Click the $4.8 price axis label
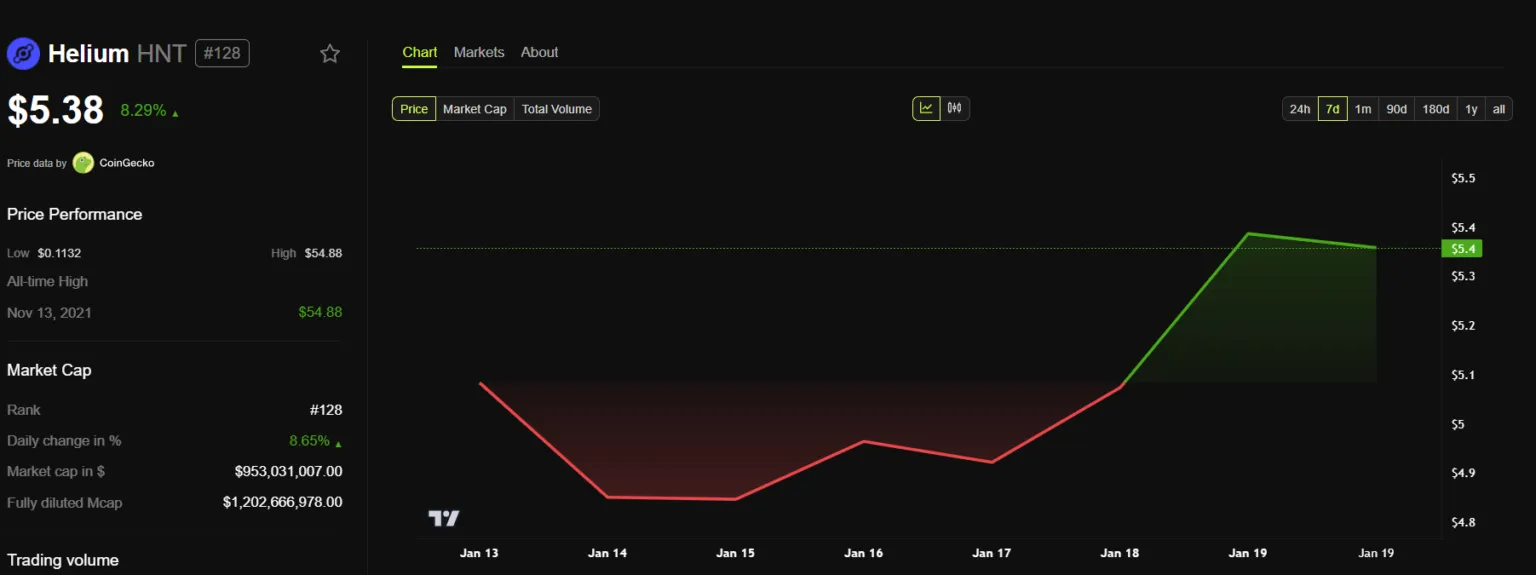 click(x=1463, y=522)
